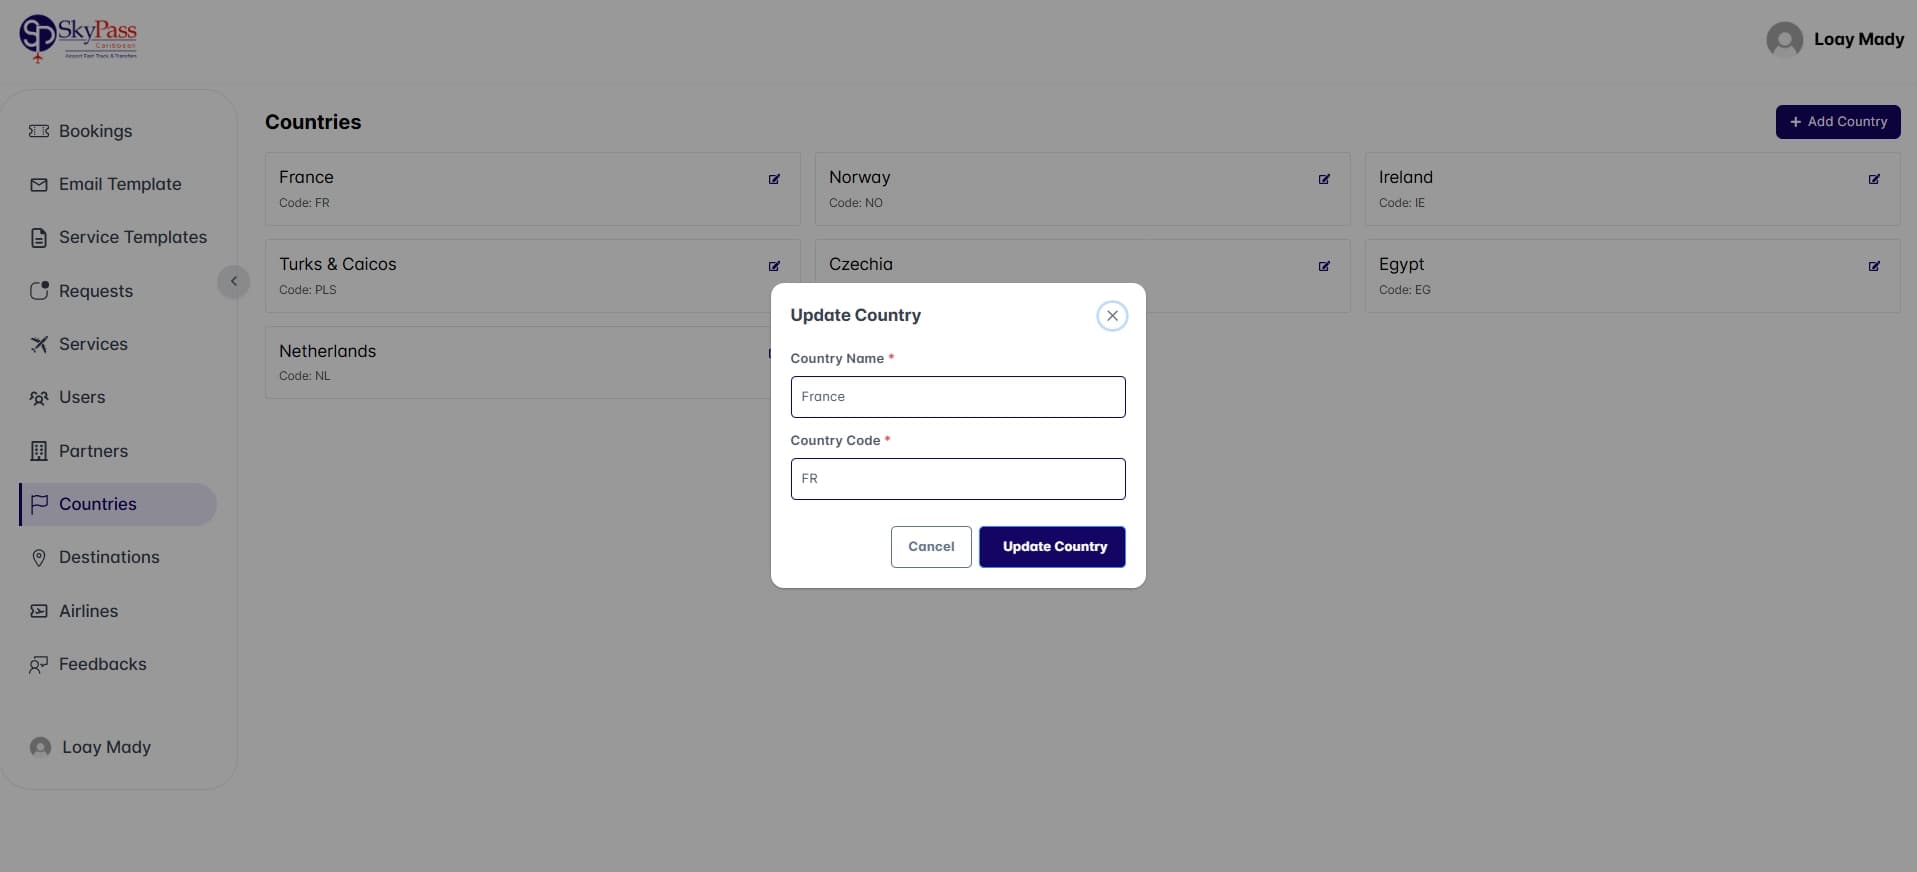Focus the Country Code input field
1917x872 pixels.
click(958, 479)
